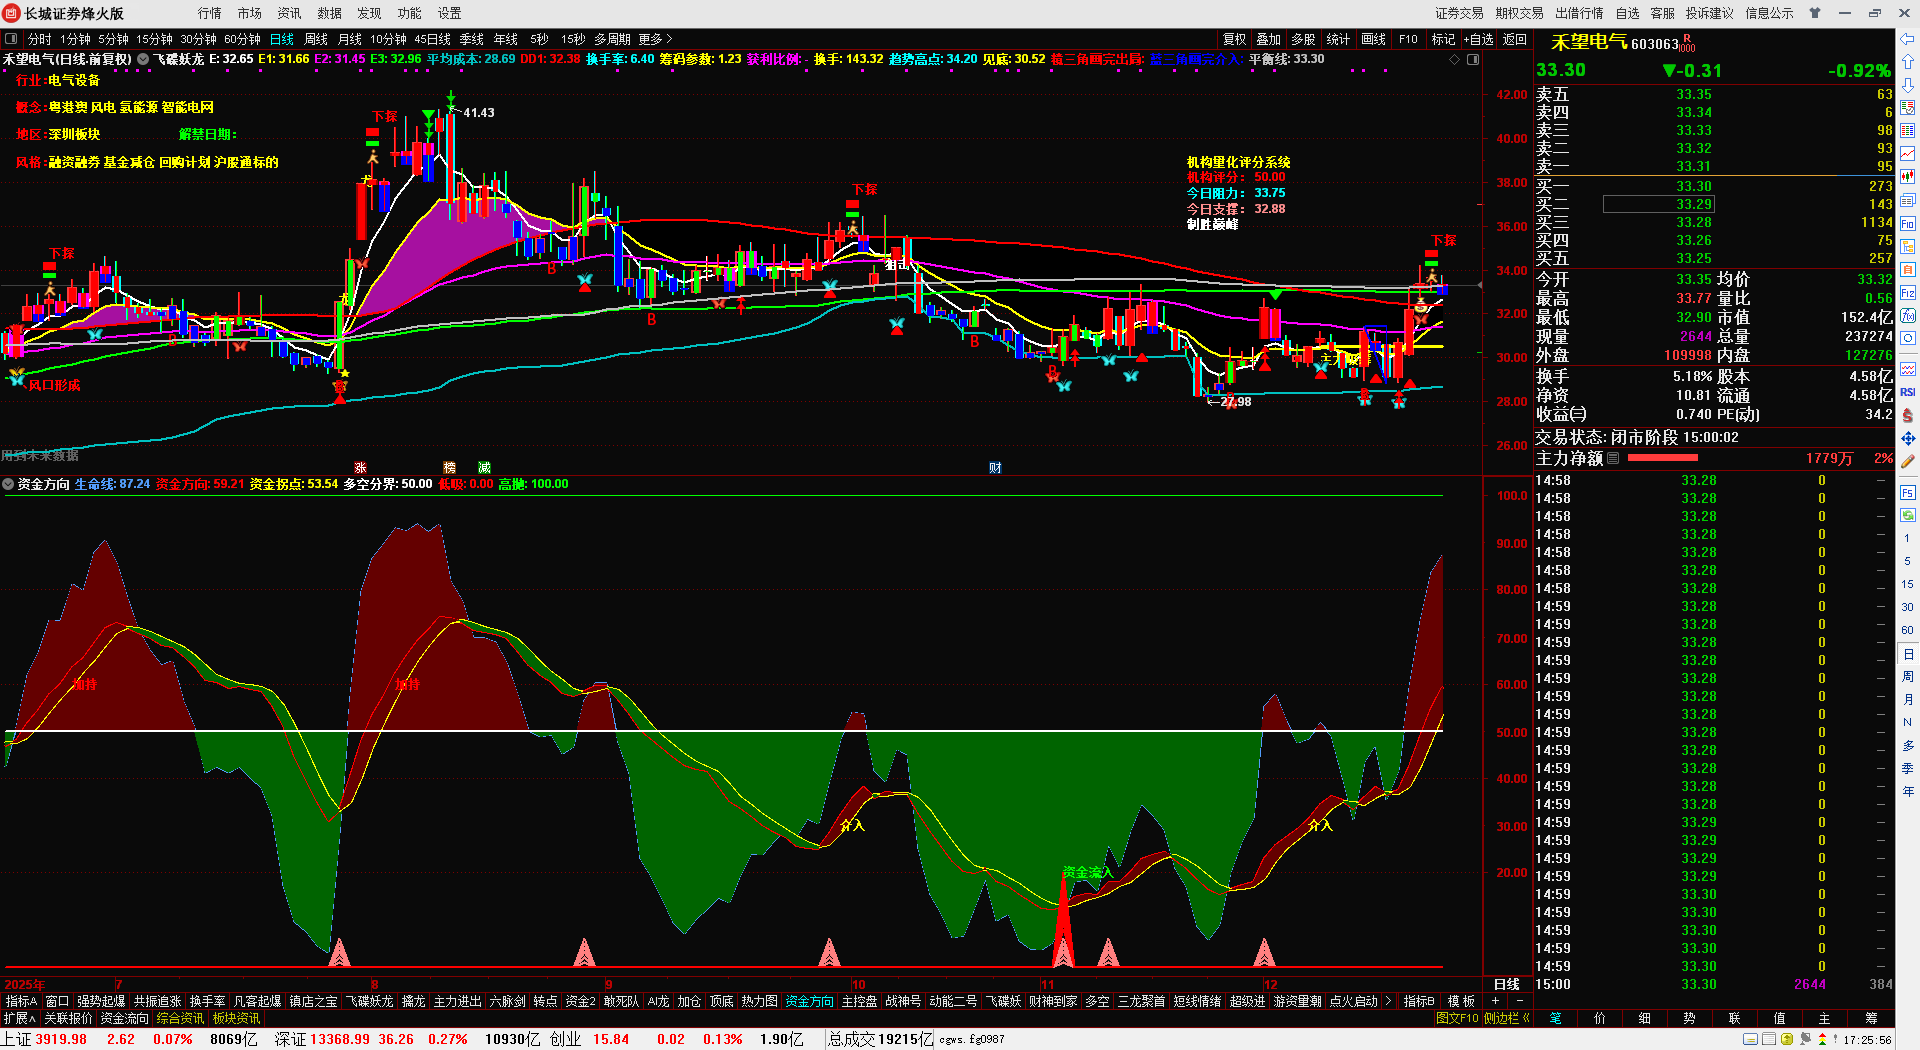Click the shirt skin icon in title bar

point(1815,13)
